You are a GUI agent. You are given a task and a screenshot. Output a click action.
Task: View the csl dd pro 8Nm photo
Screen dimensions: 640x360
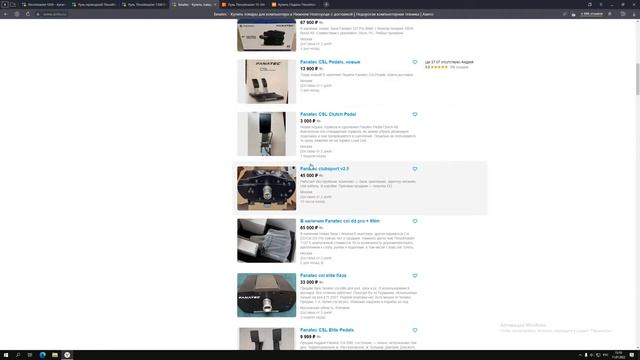267,240
